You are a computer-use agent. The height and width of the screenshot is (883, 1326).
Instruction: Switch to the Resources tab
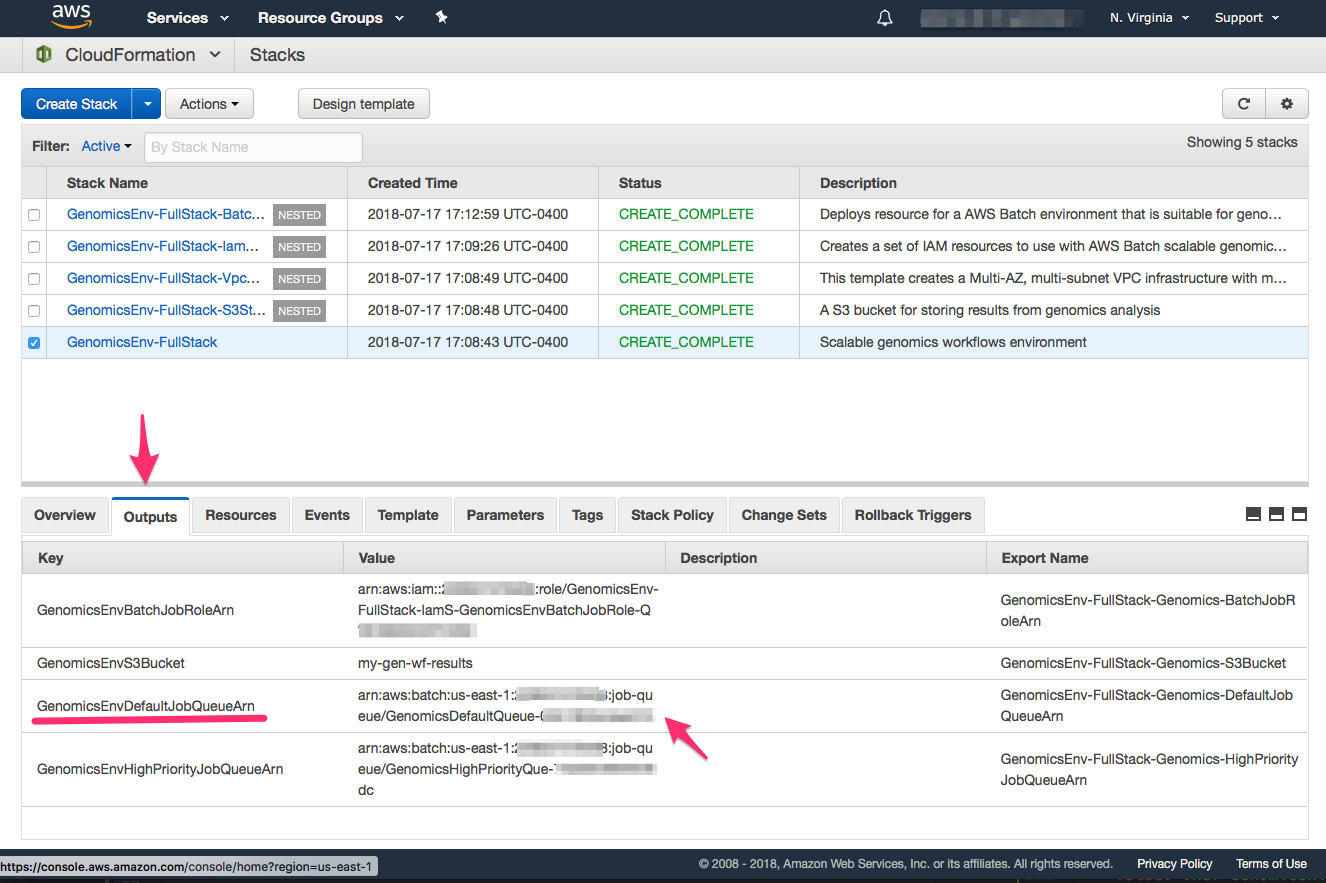click(241, 515)
